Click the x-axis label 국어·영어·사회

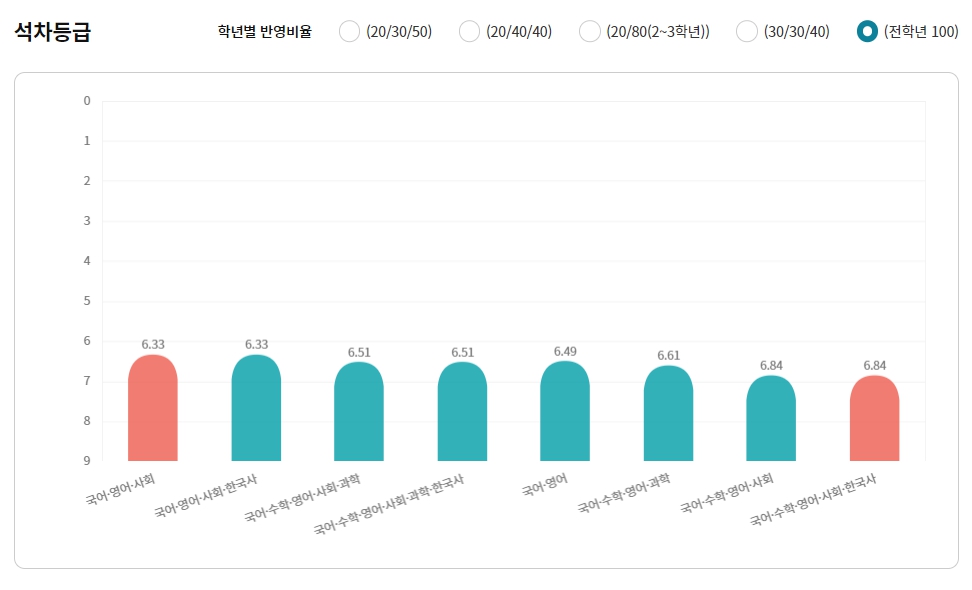click(120, 490)
